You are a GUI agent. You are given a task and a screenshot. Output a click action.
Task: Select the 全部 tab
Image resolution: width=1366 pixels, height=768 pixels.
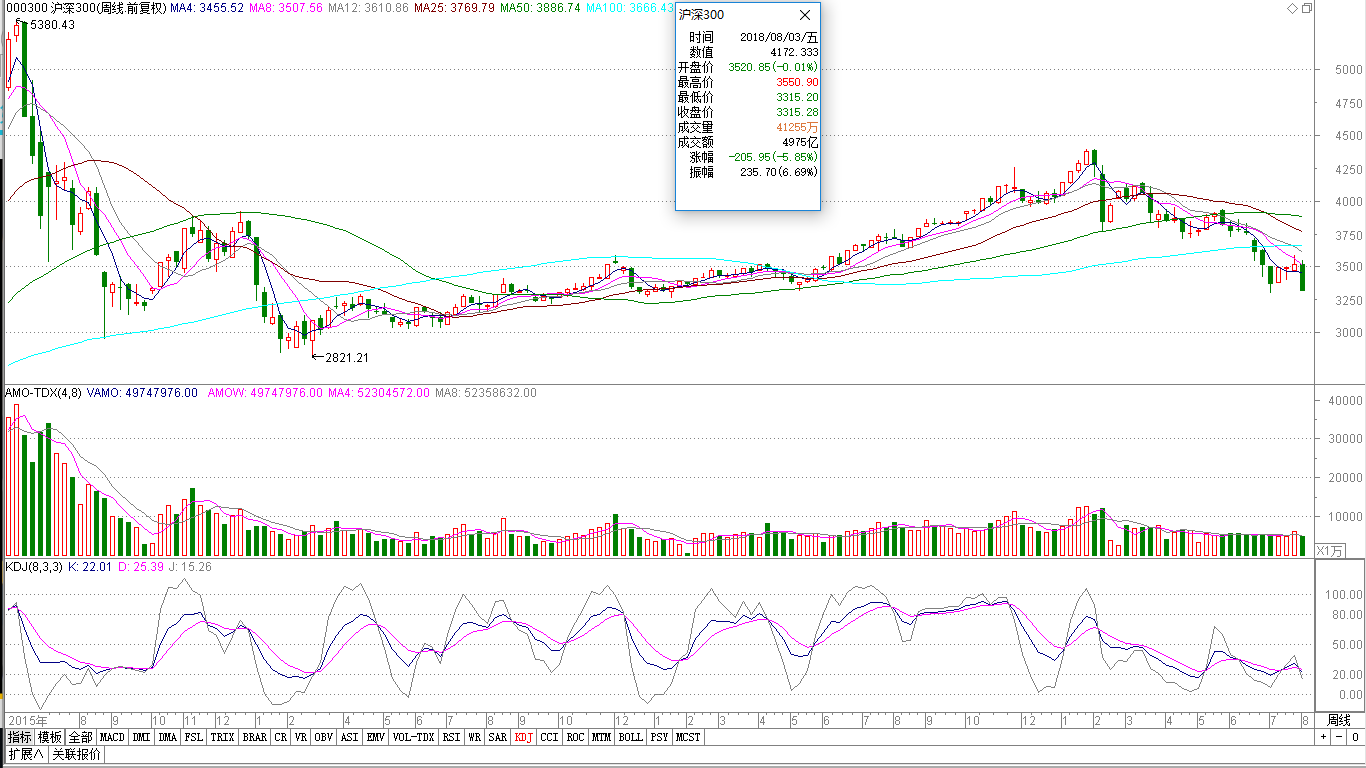coord(81,738)
